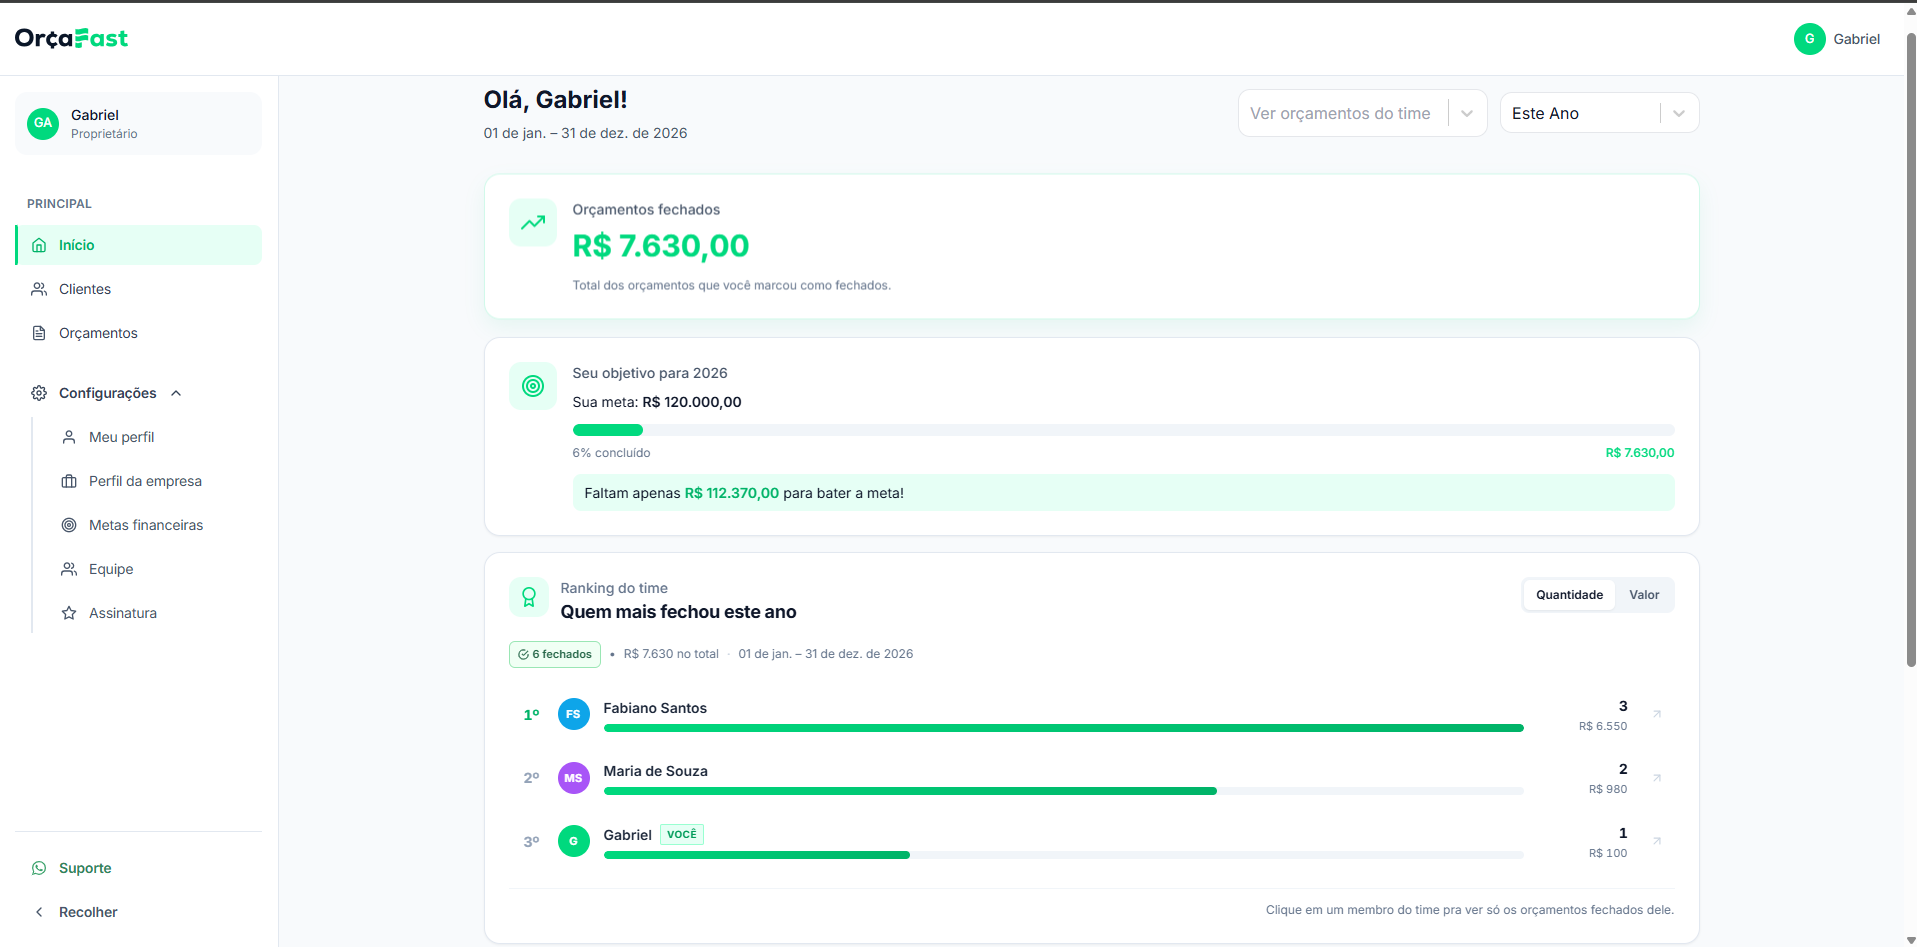Expand the Este Ano period dropdown
This screenshot has height=947, width=1917.
click(x=1599, y=114)
